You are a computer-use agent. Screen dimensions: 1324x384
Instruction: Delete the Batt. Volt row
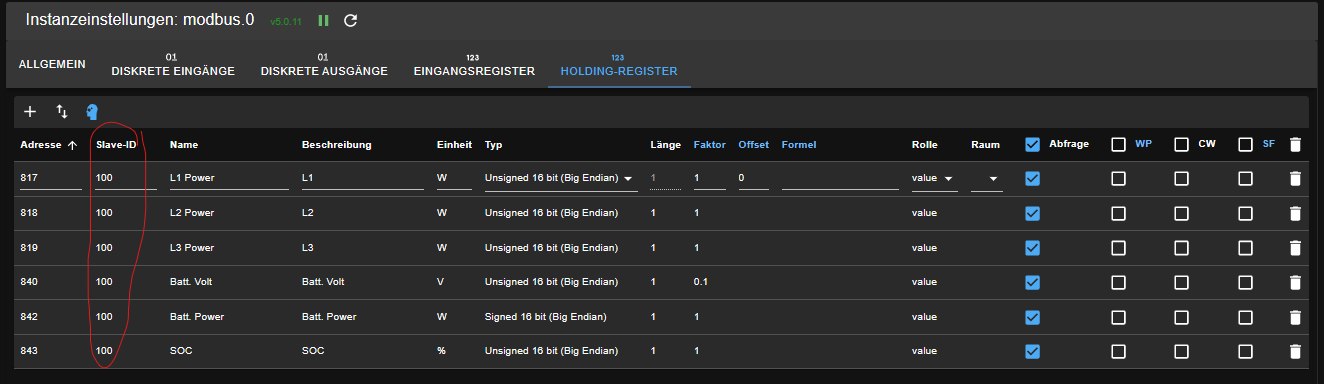pyautogui.click(x=1295, y=282)
